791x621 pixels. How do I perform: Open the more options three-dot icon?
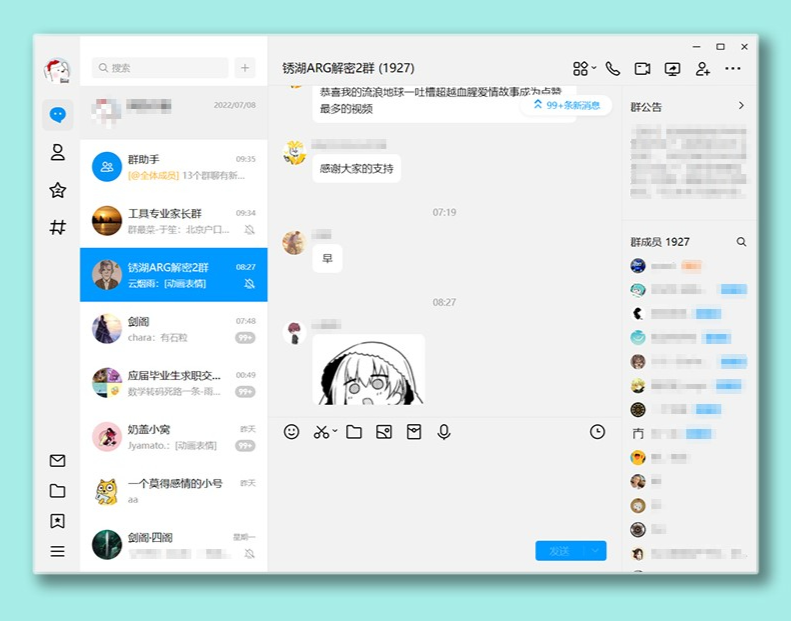pos(732,69)
